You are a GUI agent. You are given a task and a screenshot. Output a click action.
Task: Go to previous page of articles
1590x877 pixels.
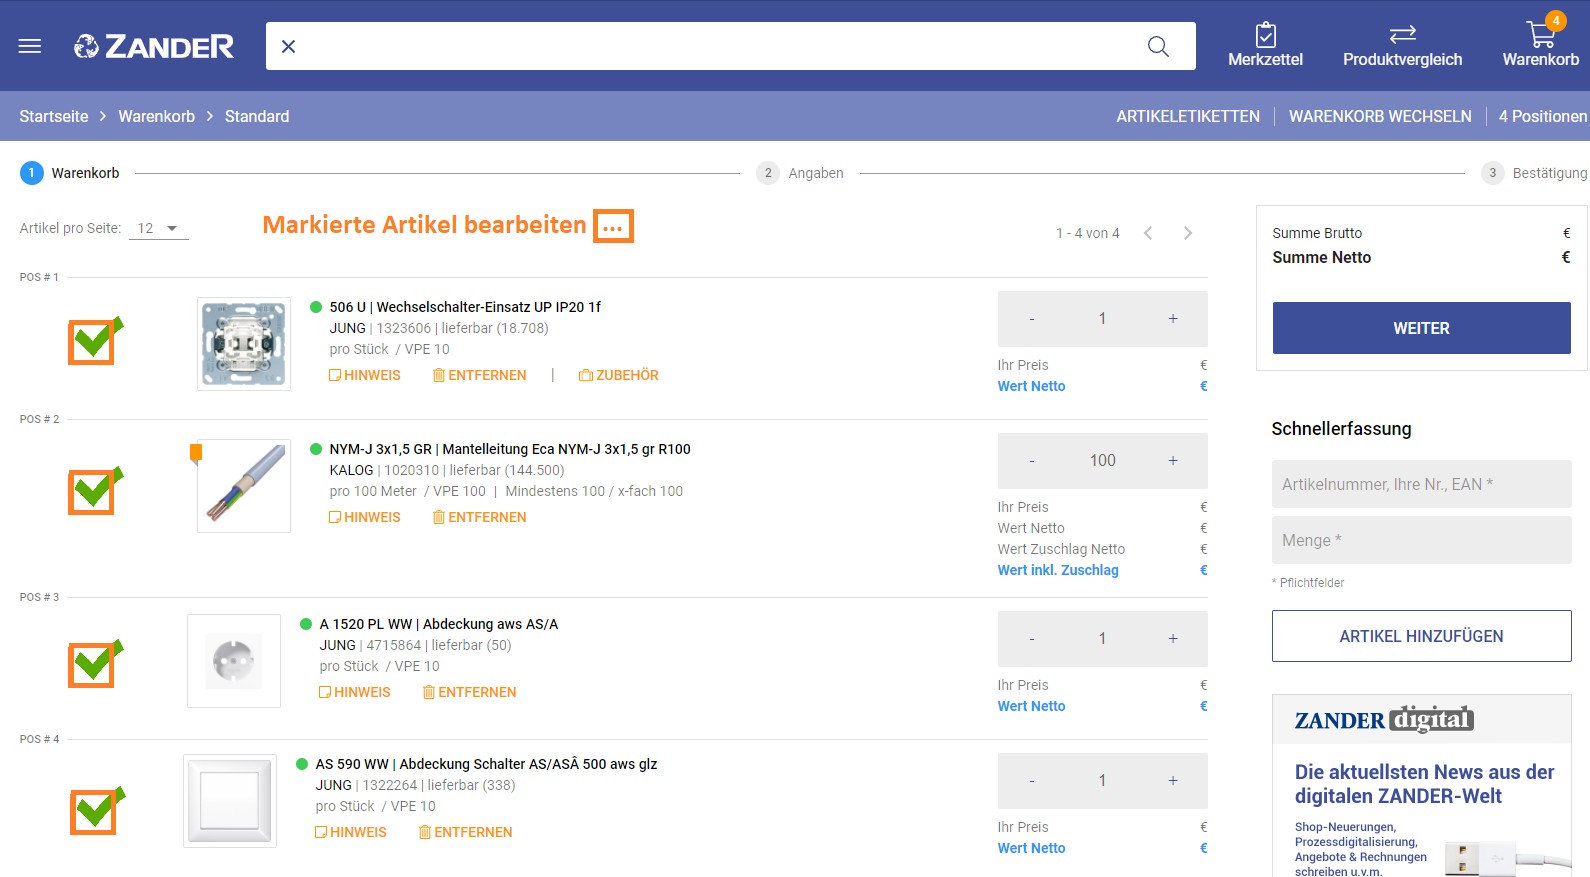(1148, 233)
